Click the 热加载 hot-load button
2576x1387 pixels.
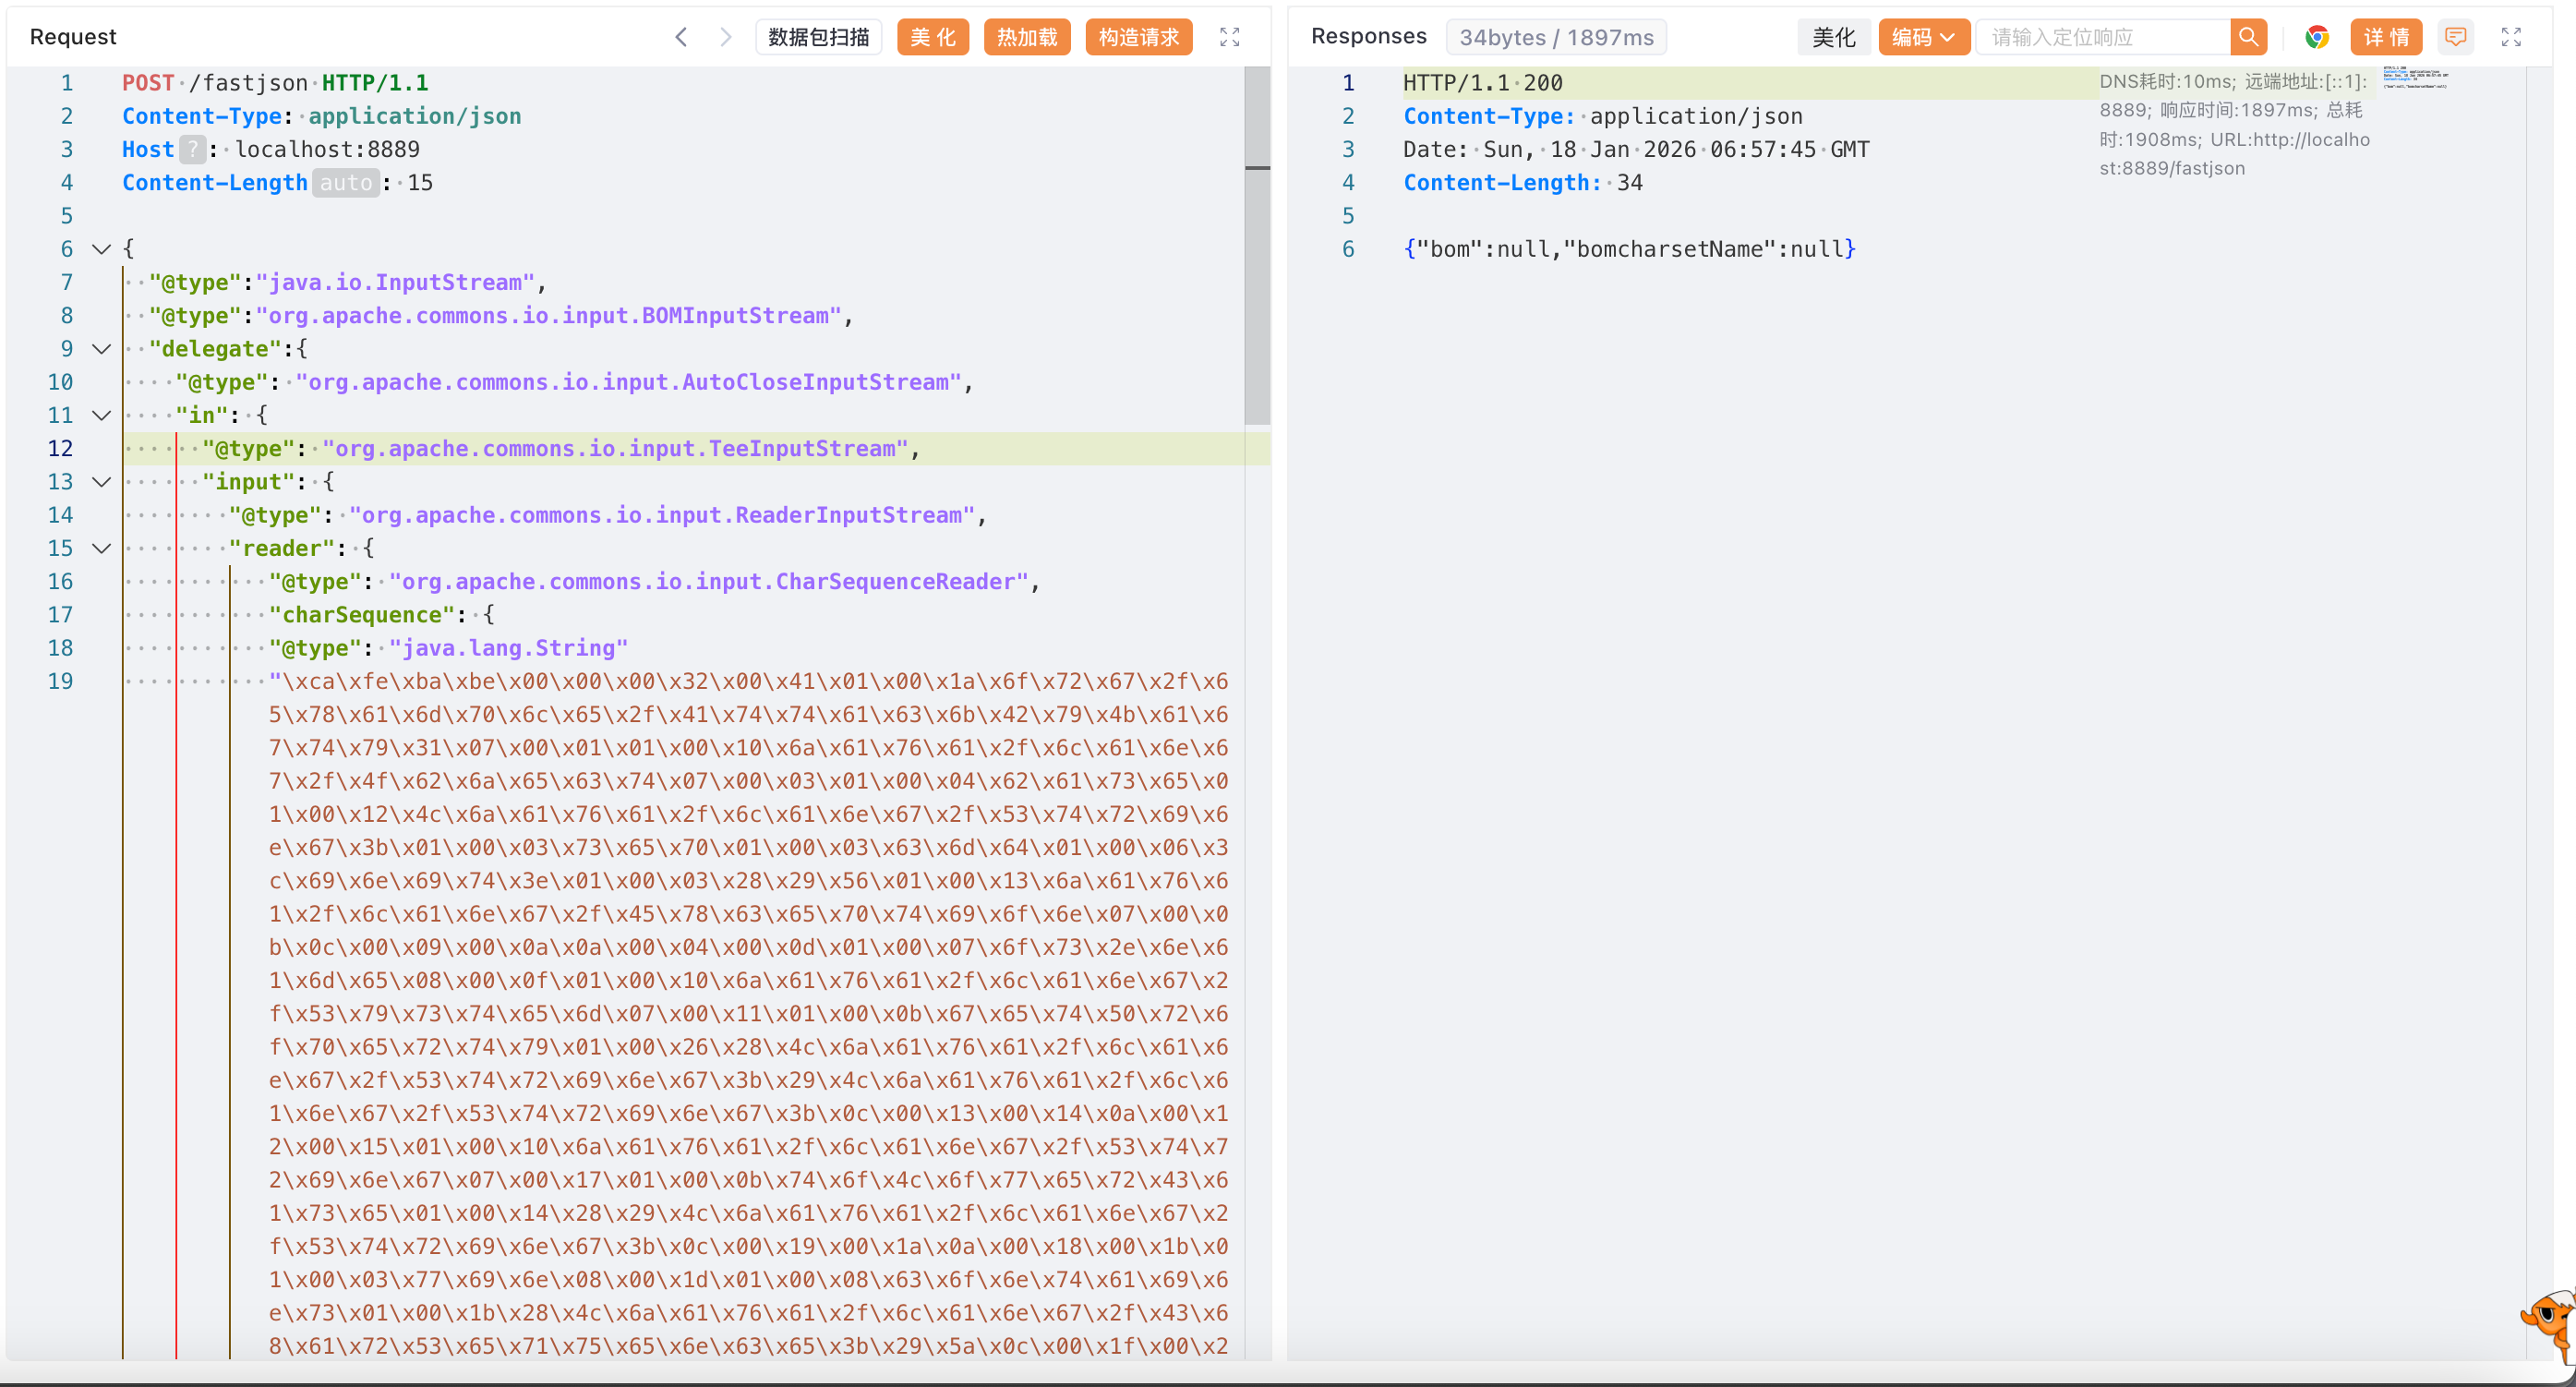click(1026, 37)
